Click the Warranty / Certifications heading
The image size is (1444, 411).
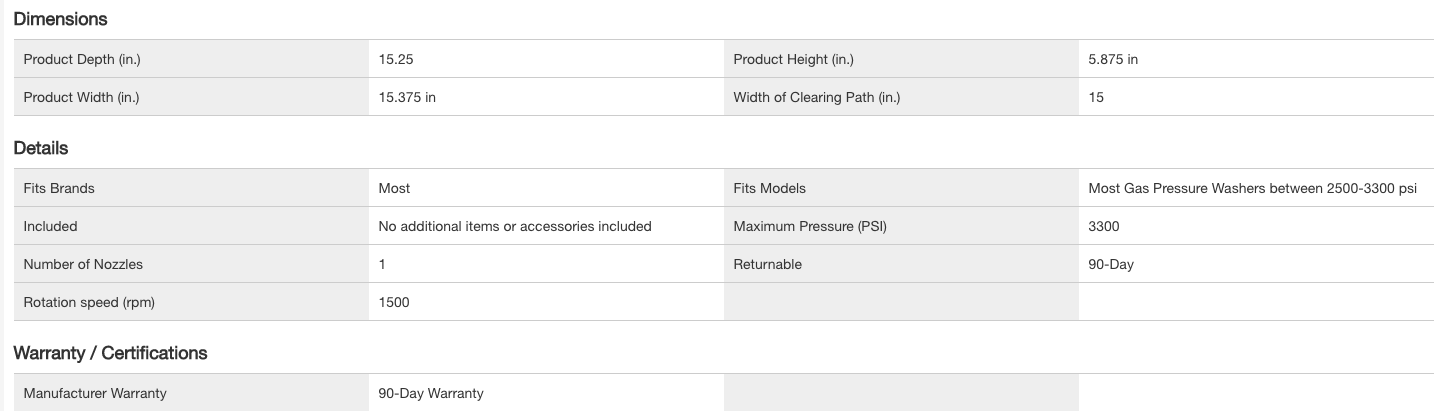point(110,353)
